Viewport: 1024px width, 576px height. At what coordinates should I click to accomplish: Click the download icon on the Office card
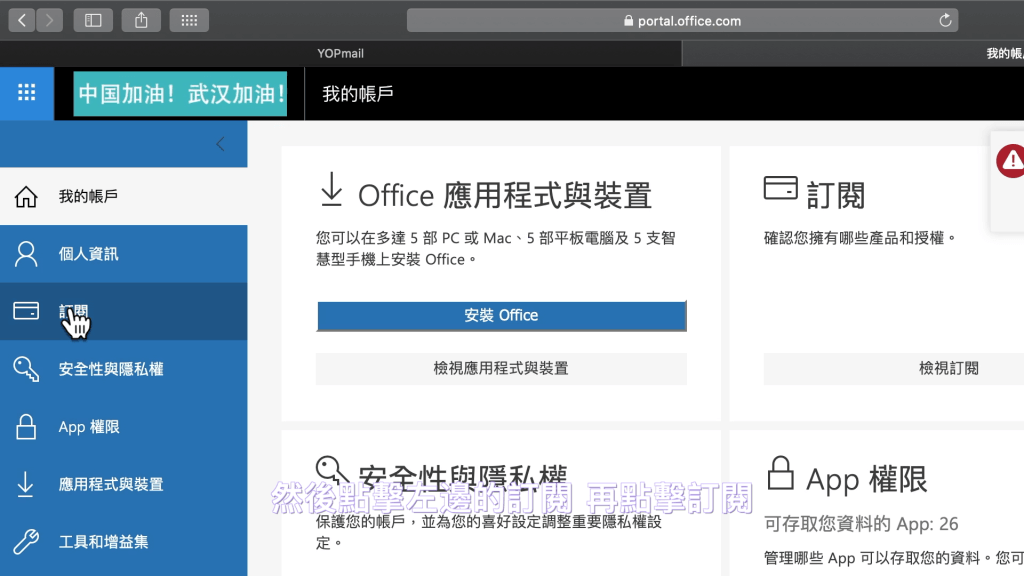pos(332,189)
